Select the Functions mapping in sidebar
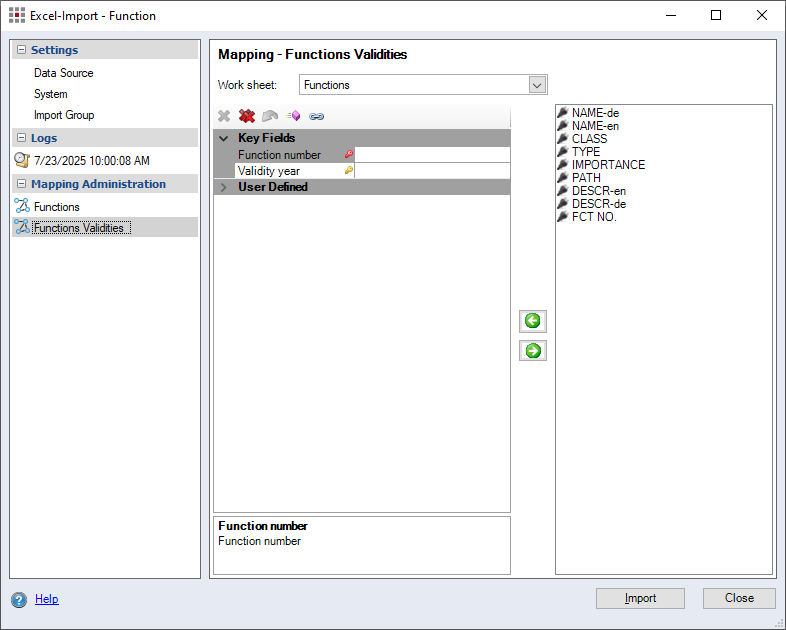 point(56,207)
